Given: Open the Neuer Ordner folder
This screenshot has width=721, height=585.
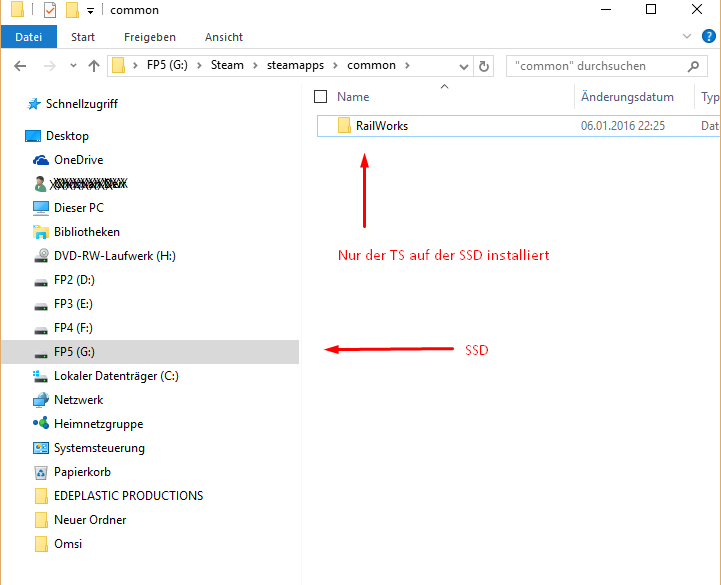Looking at the screenshot, I should coord(90,520).
